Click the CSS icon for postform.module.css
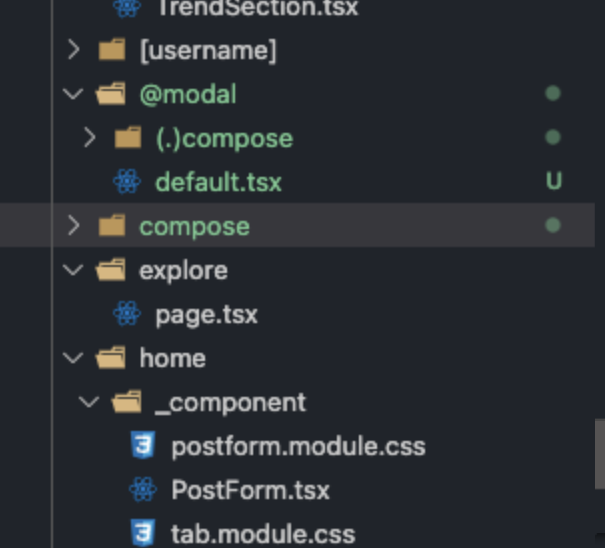Viewport: 605px width, 548px height. [143, 445]
